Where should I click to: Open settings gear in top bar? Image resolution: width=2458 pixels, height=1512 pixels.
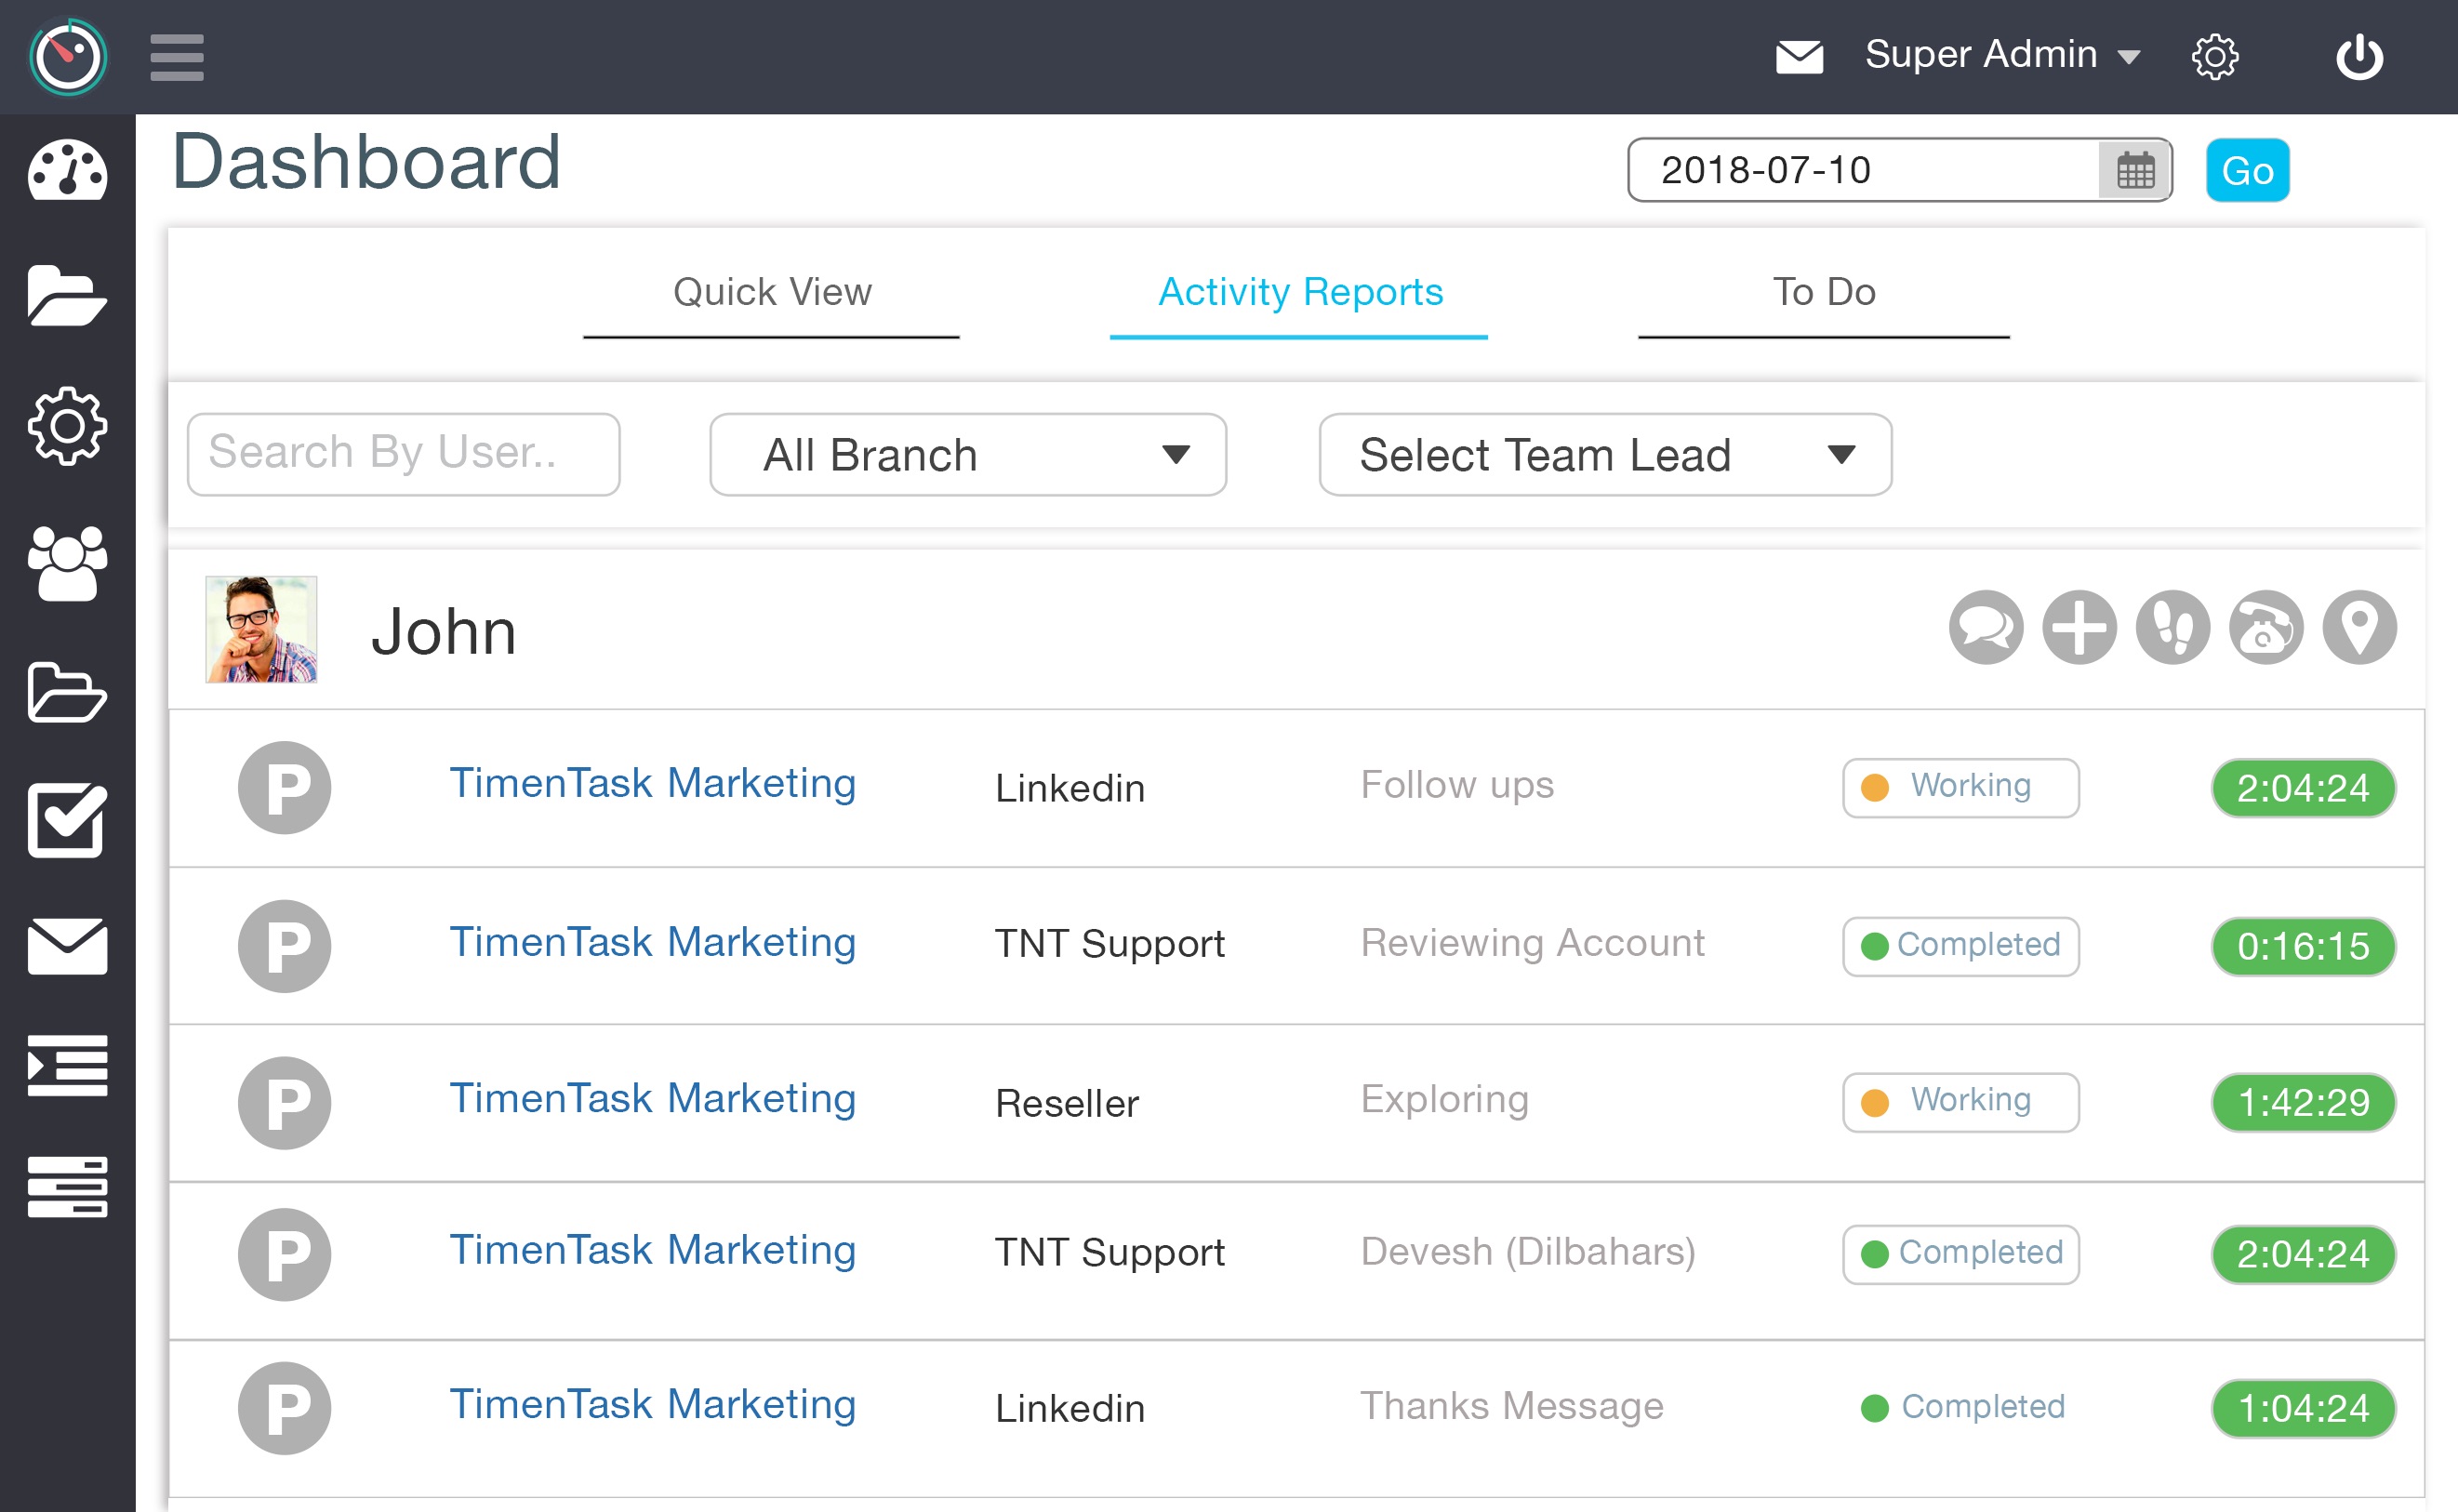pyautogui.click(x=2215, y=57)
